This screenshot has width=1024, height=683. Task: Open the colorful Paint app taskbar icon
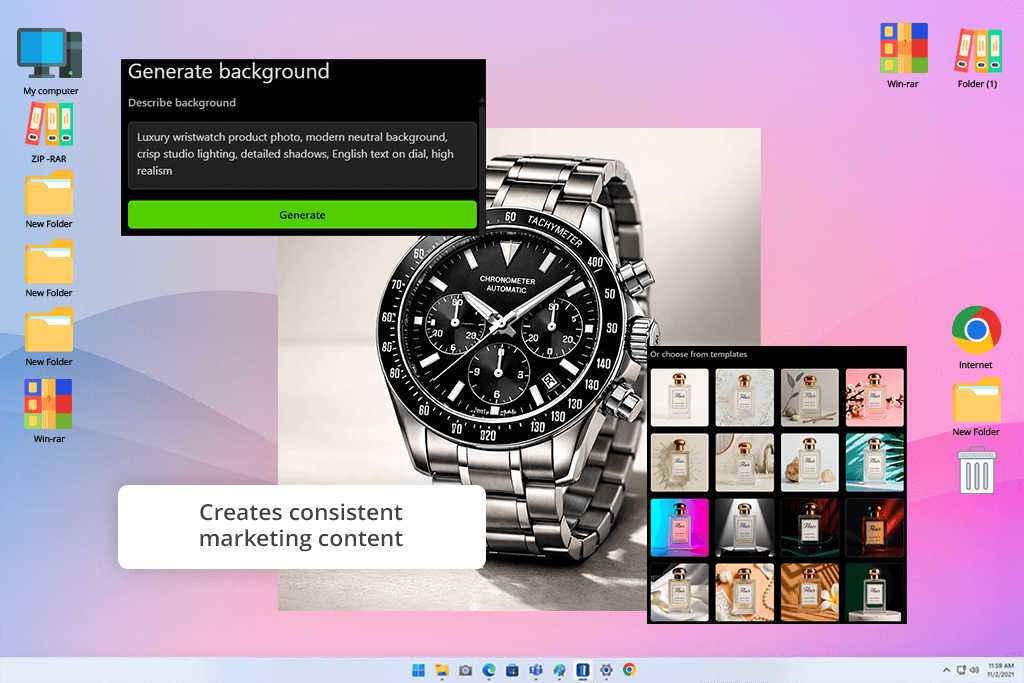[560, 670]
